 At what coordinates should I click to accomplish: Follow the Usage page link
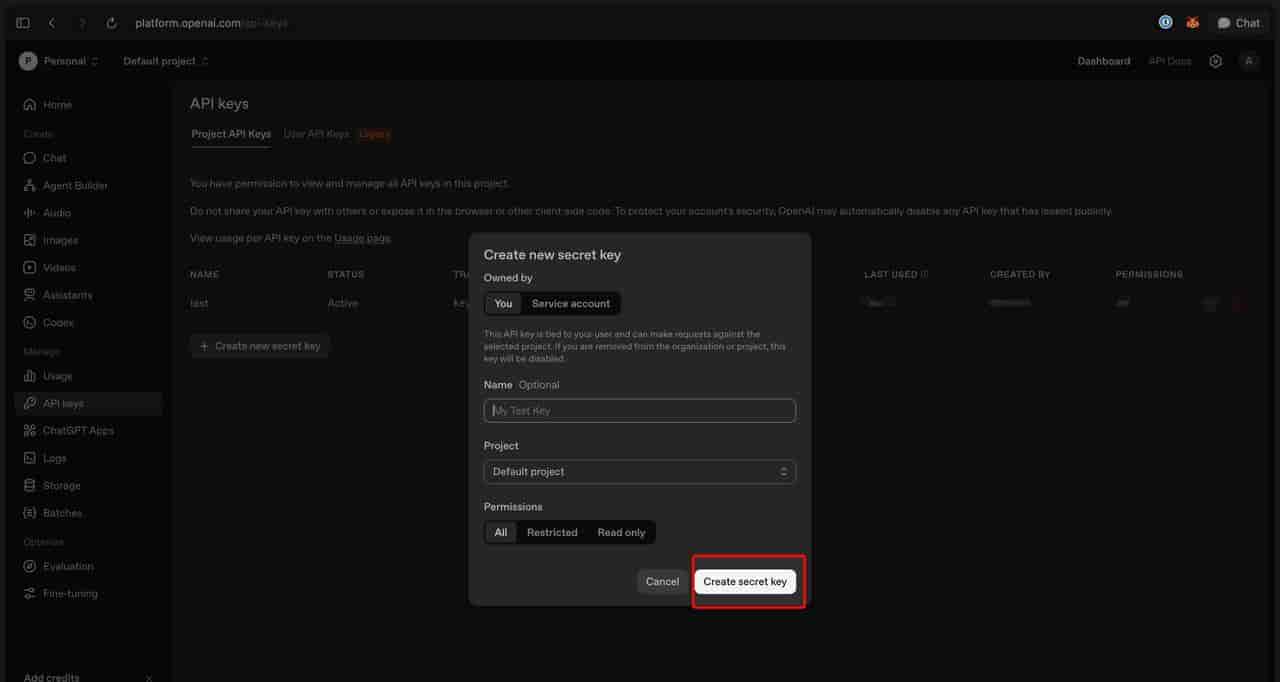362,238
